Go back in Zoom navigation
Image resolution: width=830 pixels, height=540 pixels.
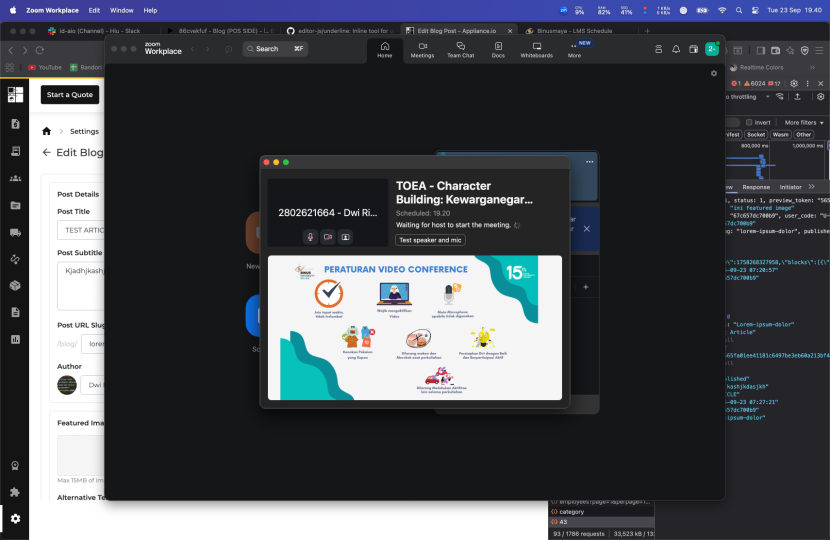coord(193,49)
